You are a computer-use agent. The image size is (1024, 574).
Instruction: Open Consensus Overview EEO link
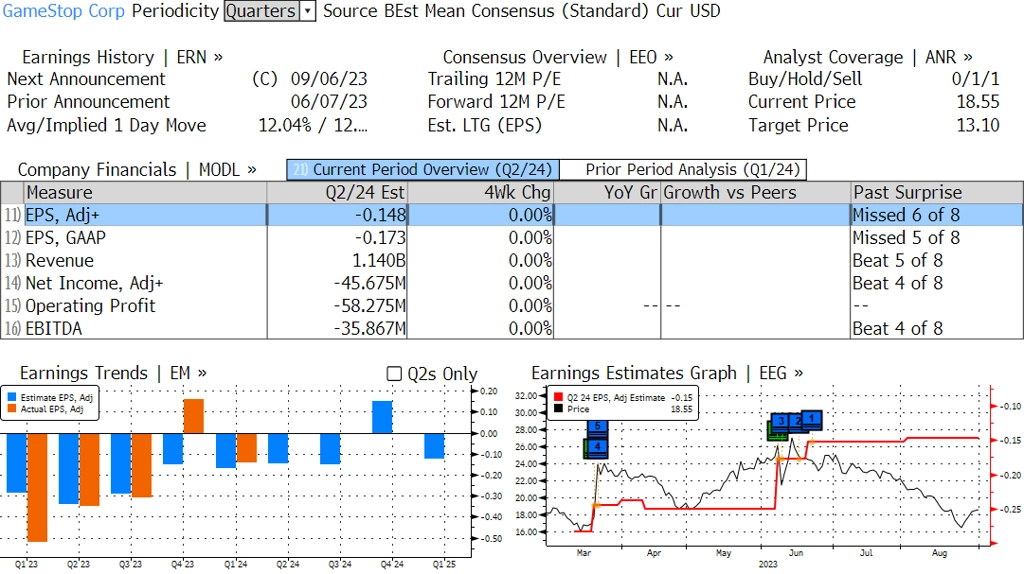coord(558,57)
